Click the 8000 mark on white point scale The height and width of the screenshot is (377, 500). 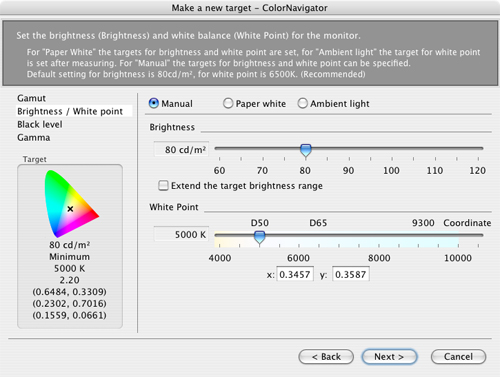pos(379,258)
